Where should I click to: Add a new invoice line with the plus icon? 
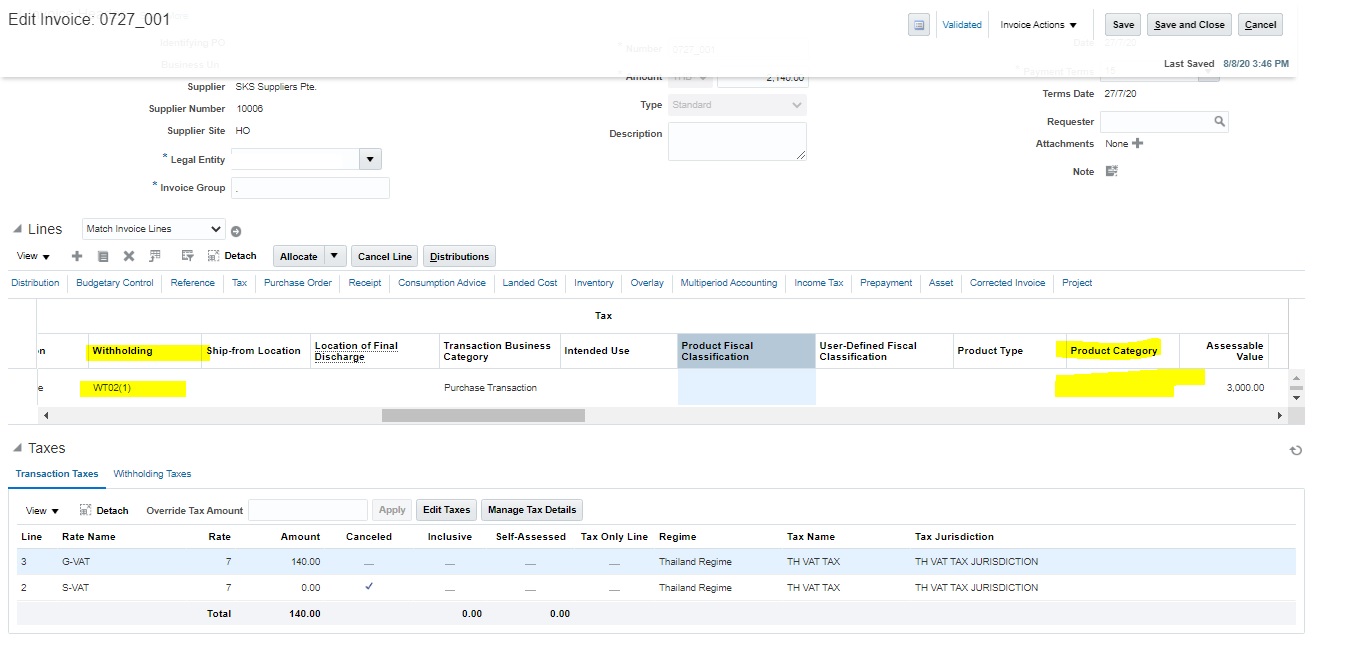(x=76, y=256)
